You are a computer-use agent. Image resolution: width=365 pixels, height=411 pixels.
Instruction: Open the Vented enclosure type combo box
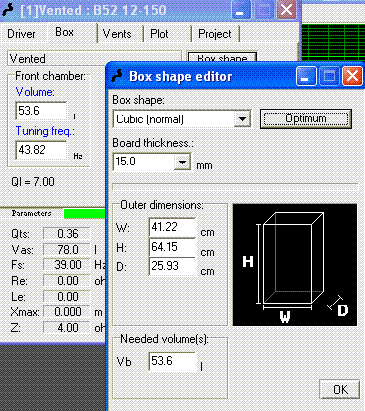(94, 59)
